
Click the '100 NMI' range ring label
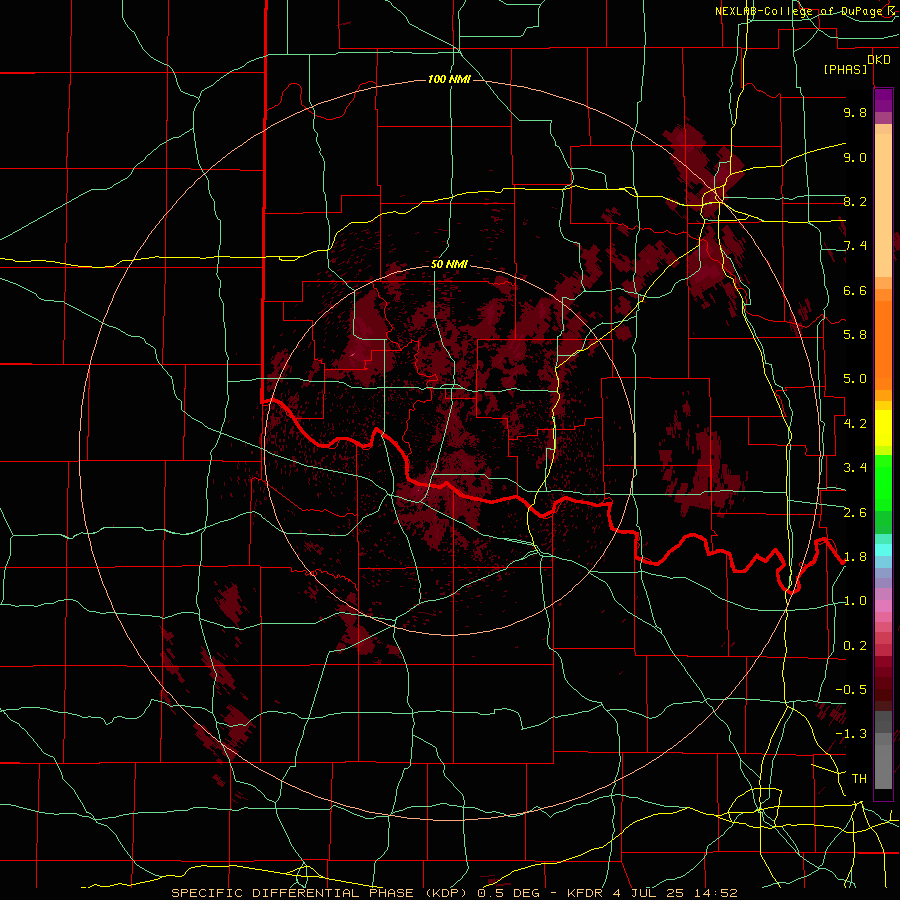click(449, 79)
